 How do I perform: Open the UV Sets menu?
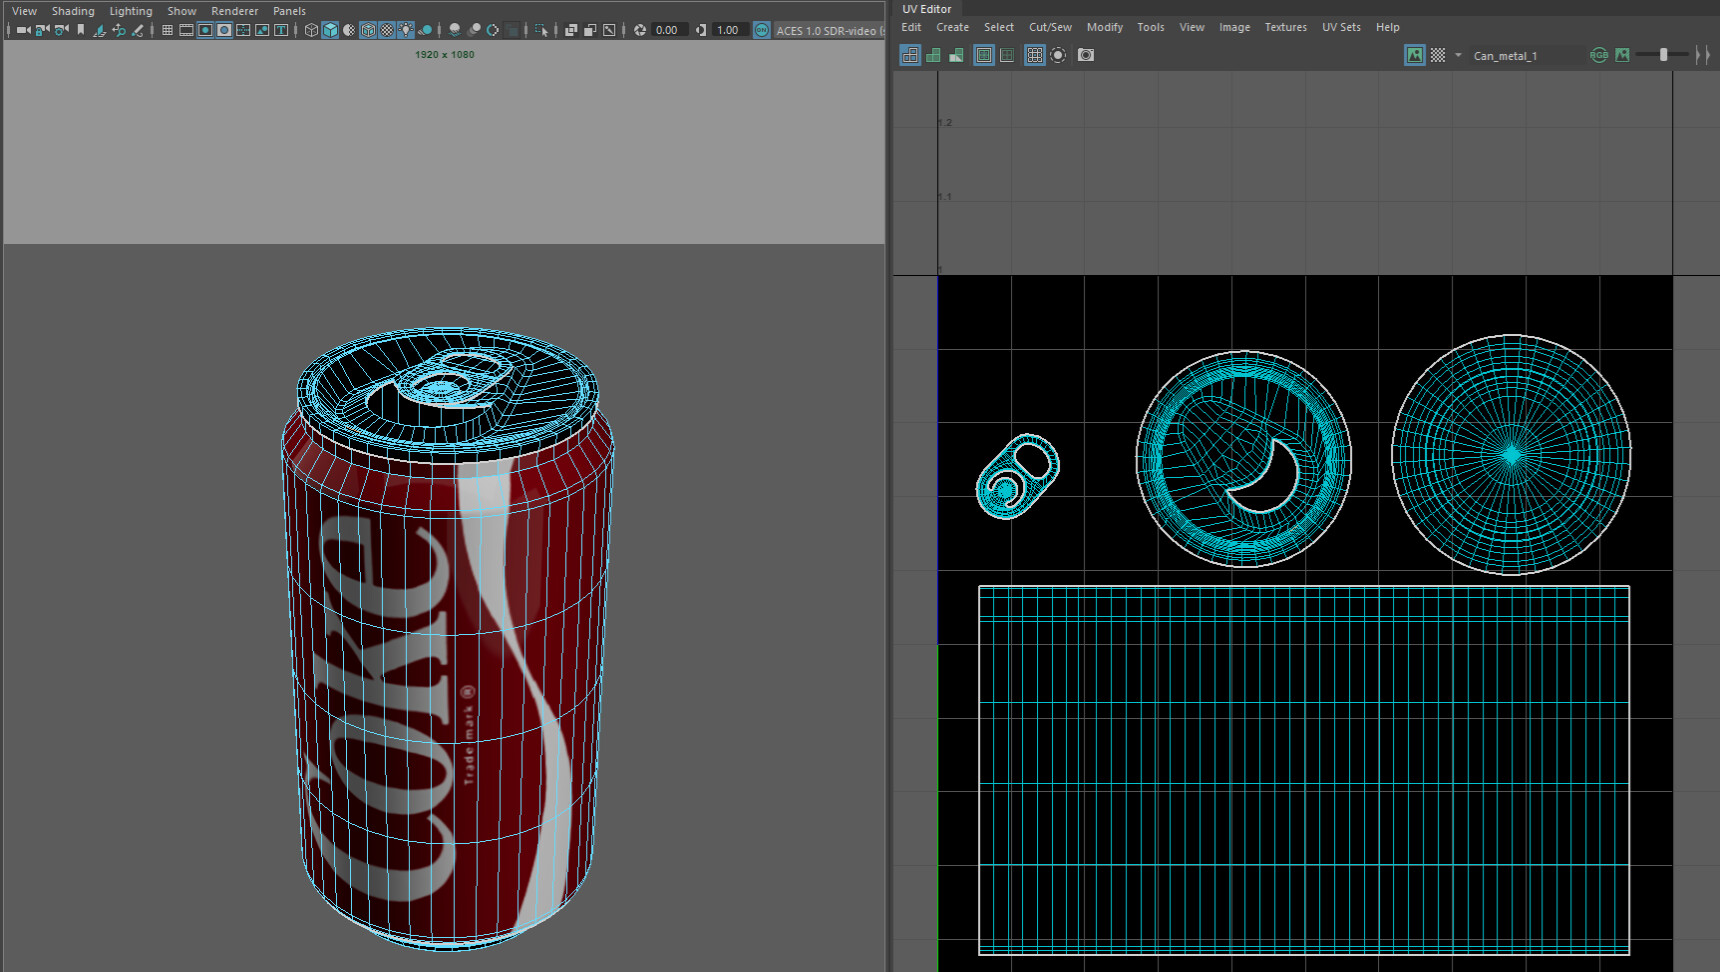(1341, 27)
